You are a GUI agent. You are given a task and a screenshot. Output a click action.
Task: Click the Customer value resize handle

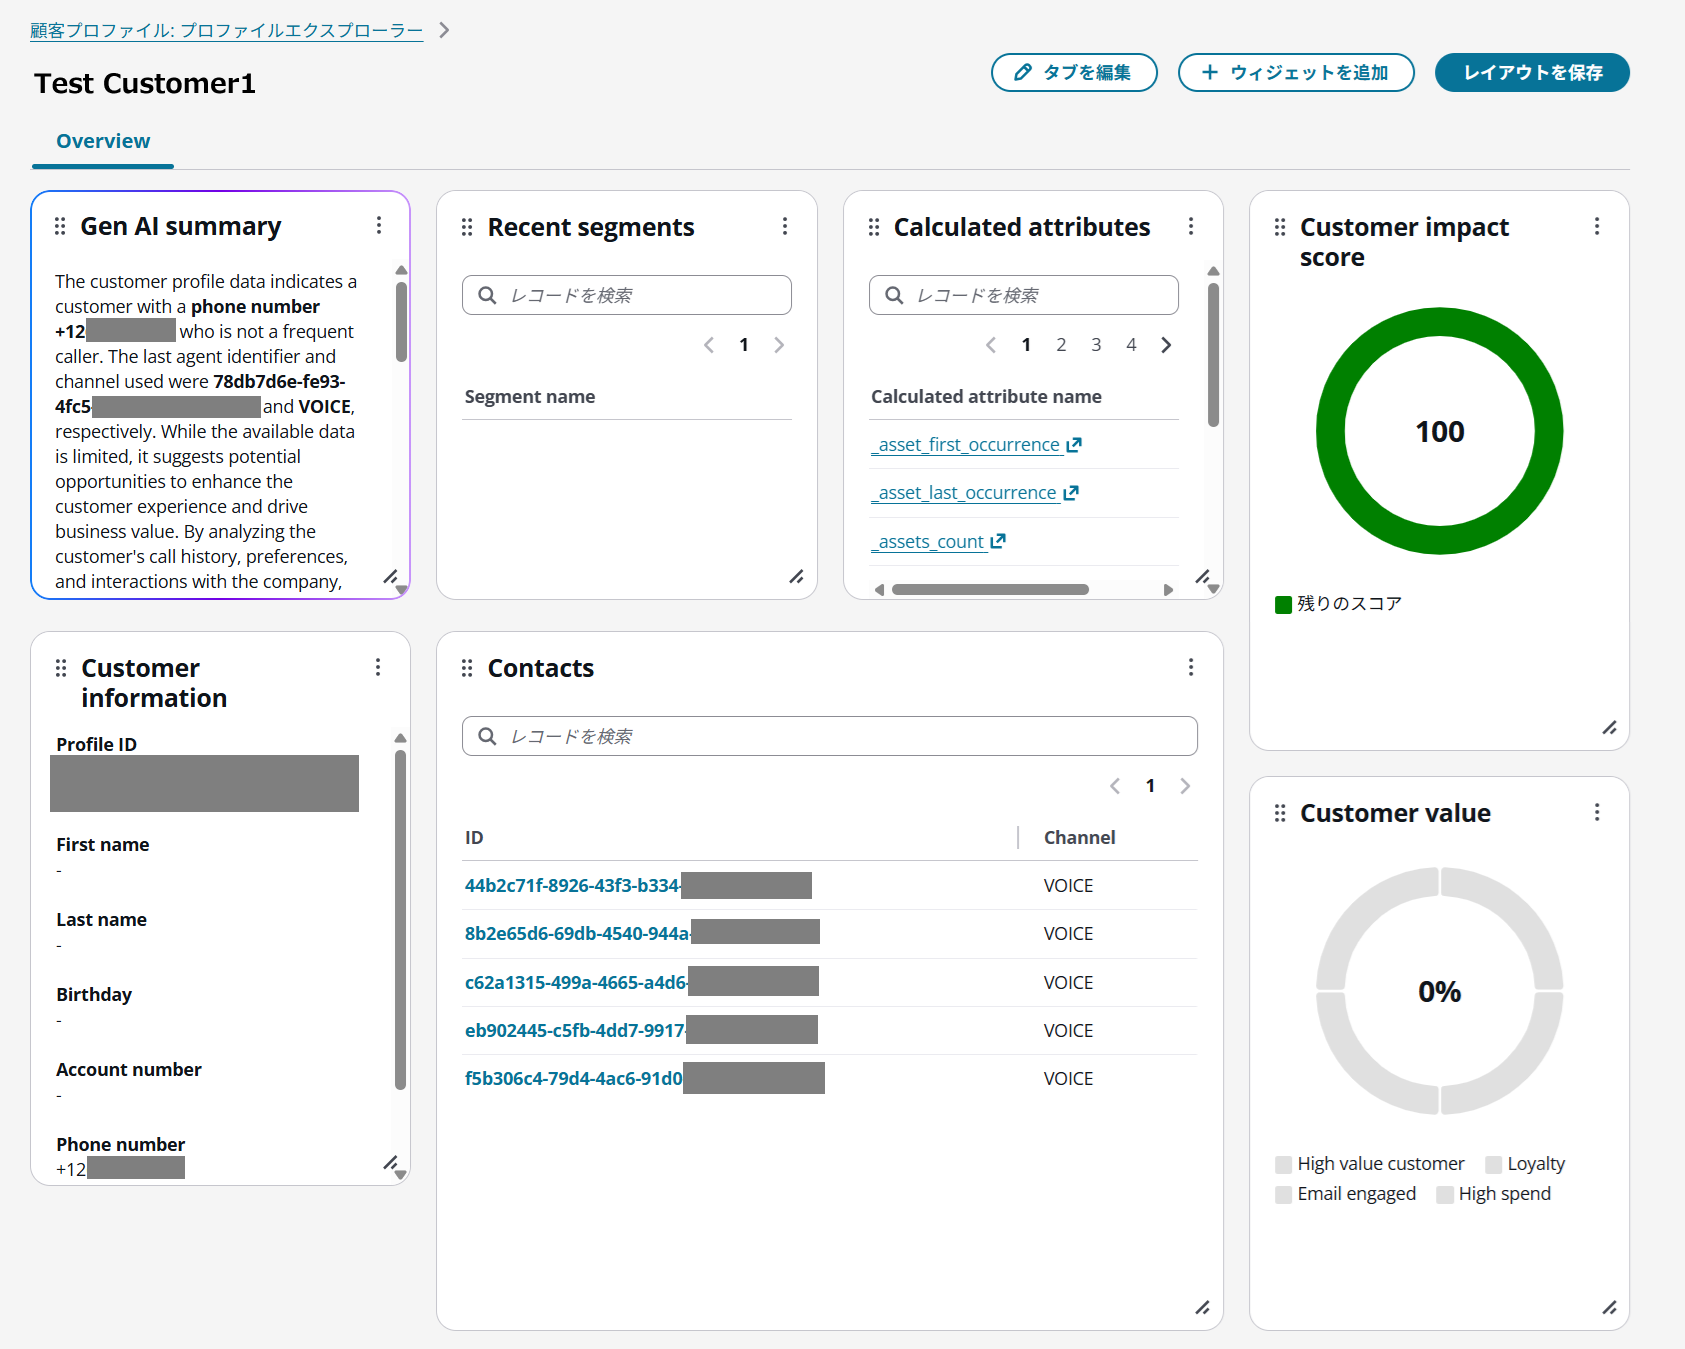click(1609, 1308)
